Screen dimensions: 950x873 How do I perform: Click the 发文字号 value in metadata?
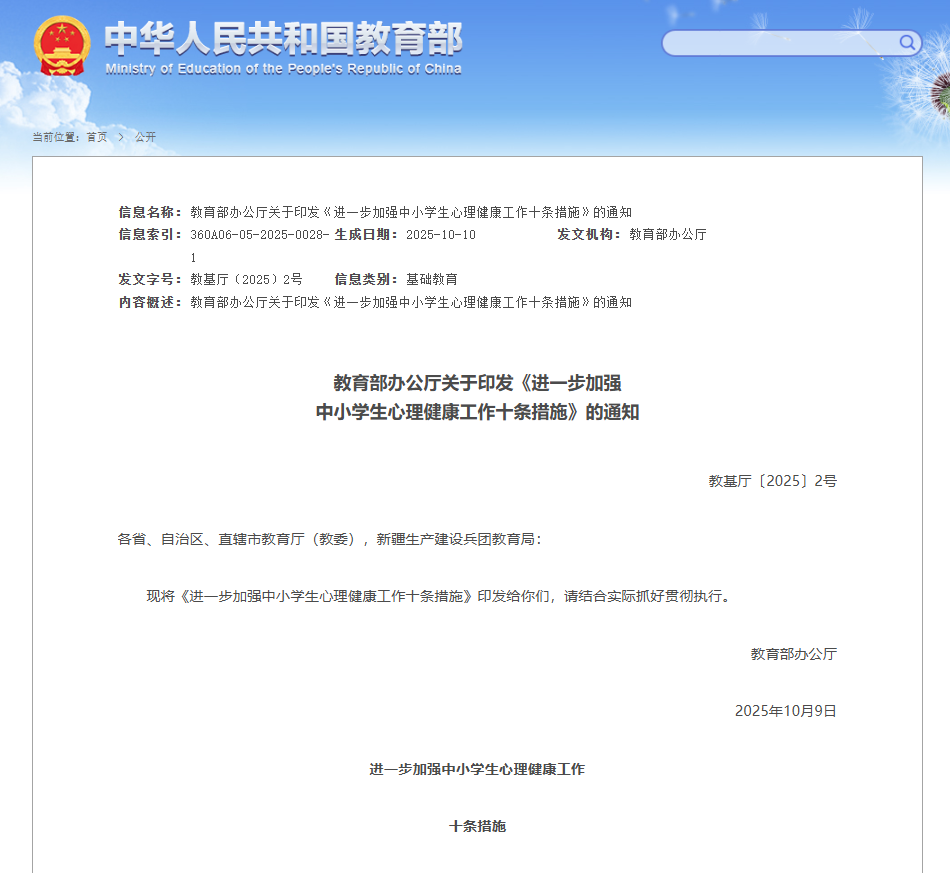click(x=246, y=279)
